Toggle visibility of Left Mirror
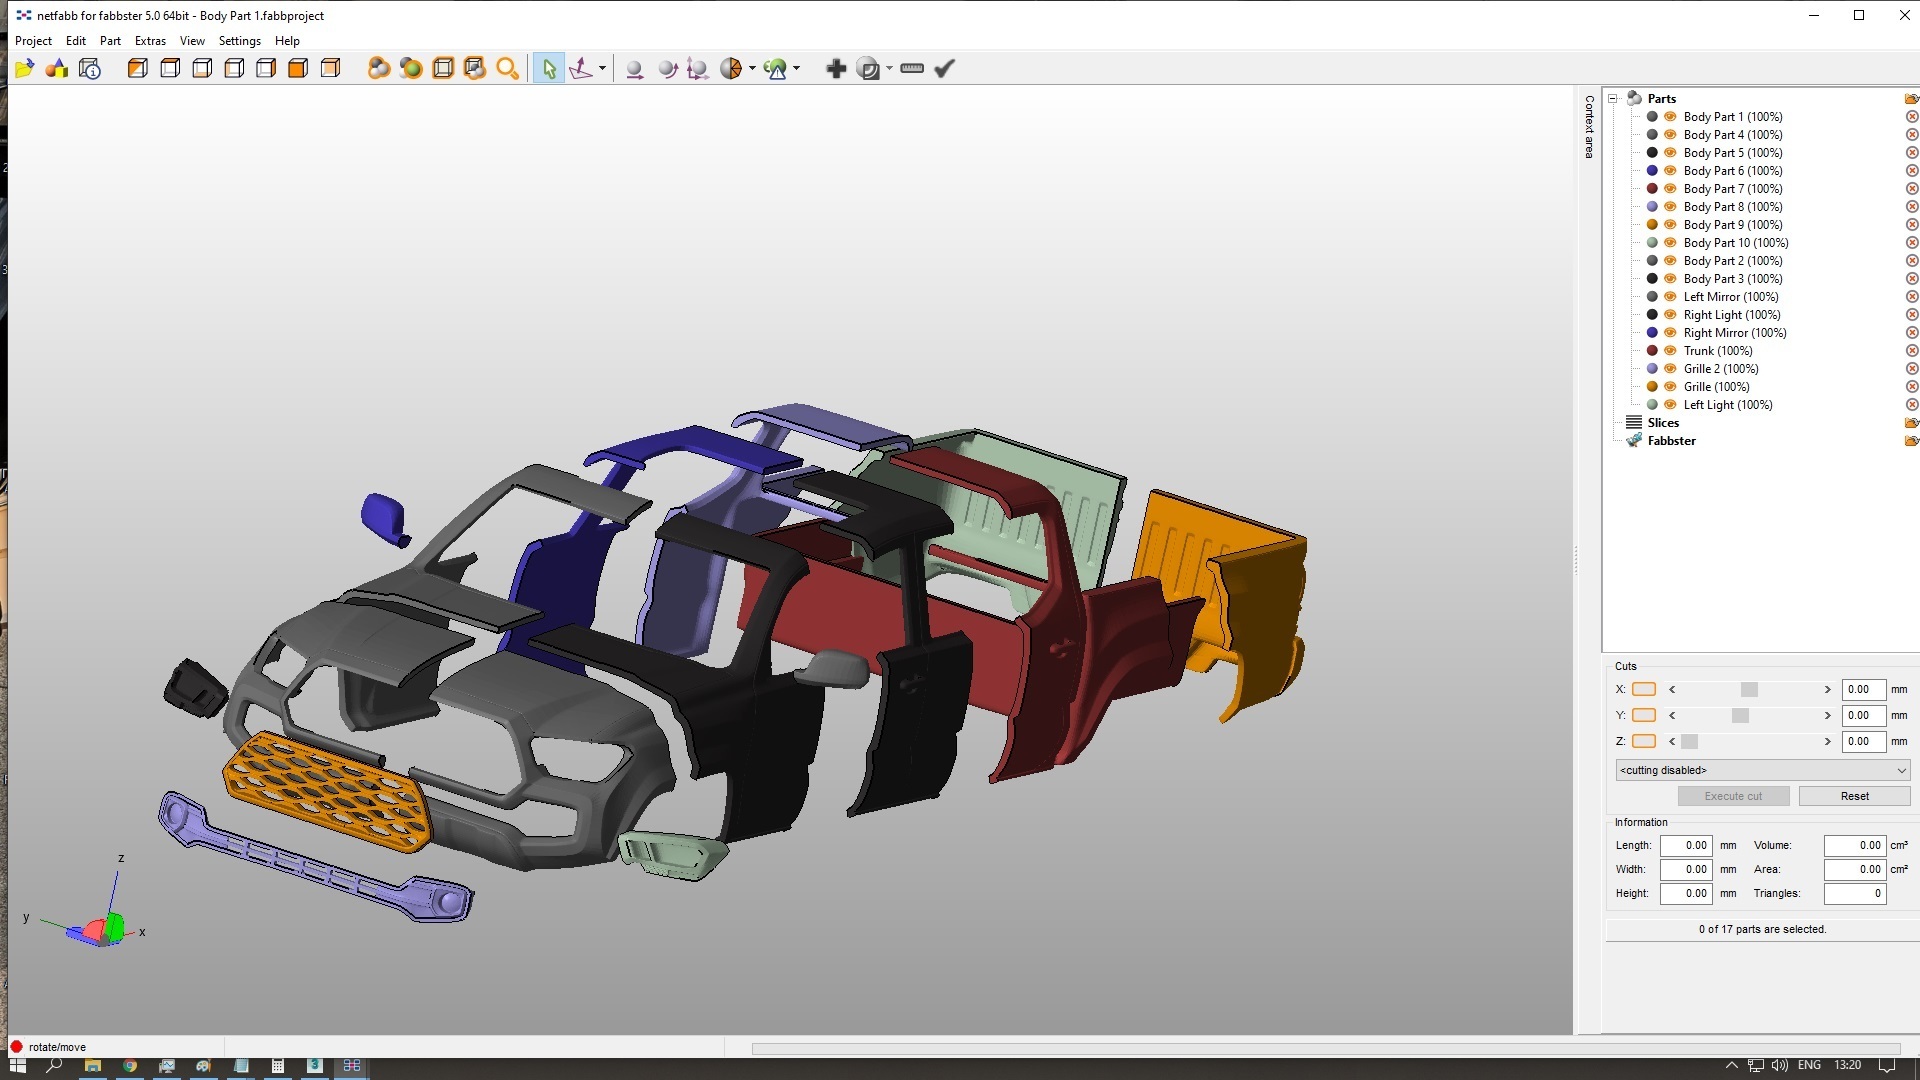Screen dimensions: 1920x1080 pyautogui.click(x=1670, y=297)
